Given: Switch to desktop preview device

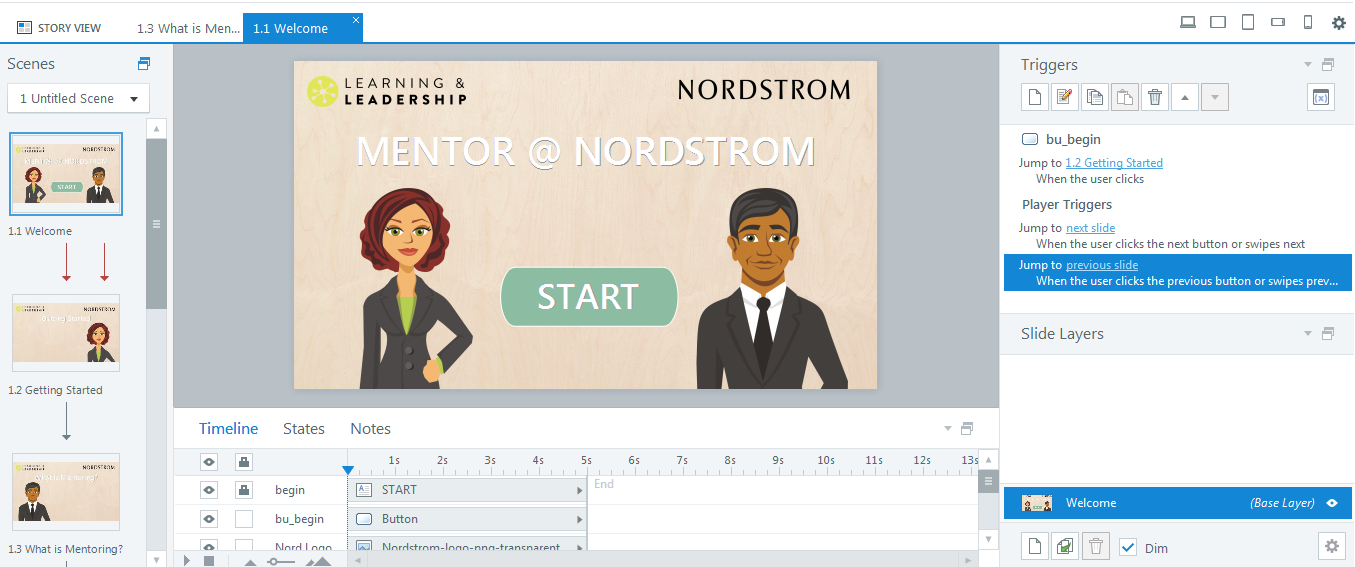Looking at the screenshot, I should tap(1188, 22).
